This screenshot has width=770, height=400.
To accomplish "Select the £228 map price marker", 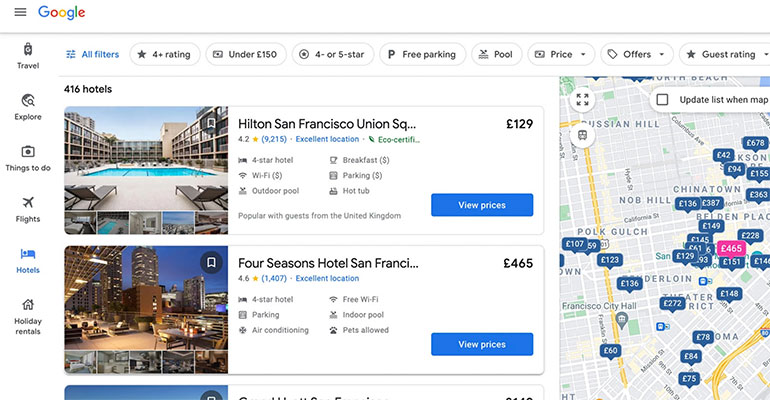I will point(750,236).
